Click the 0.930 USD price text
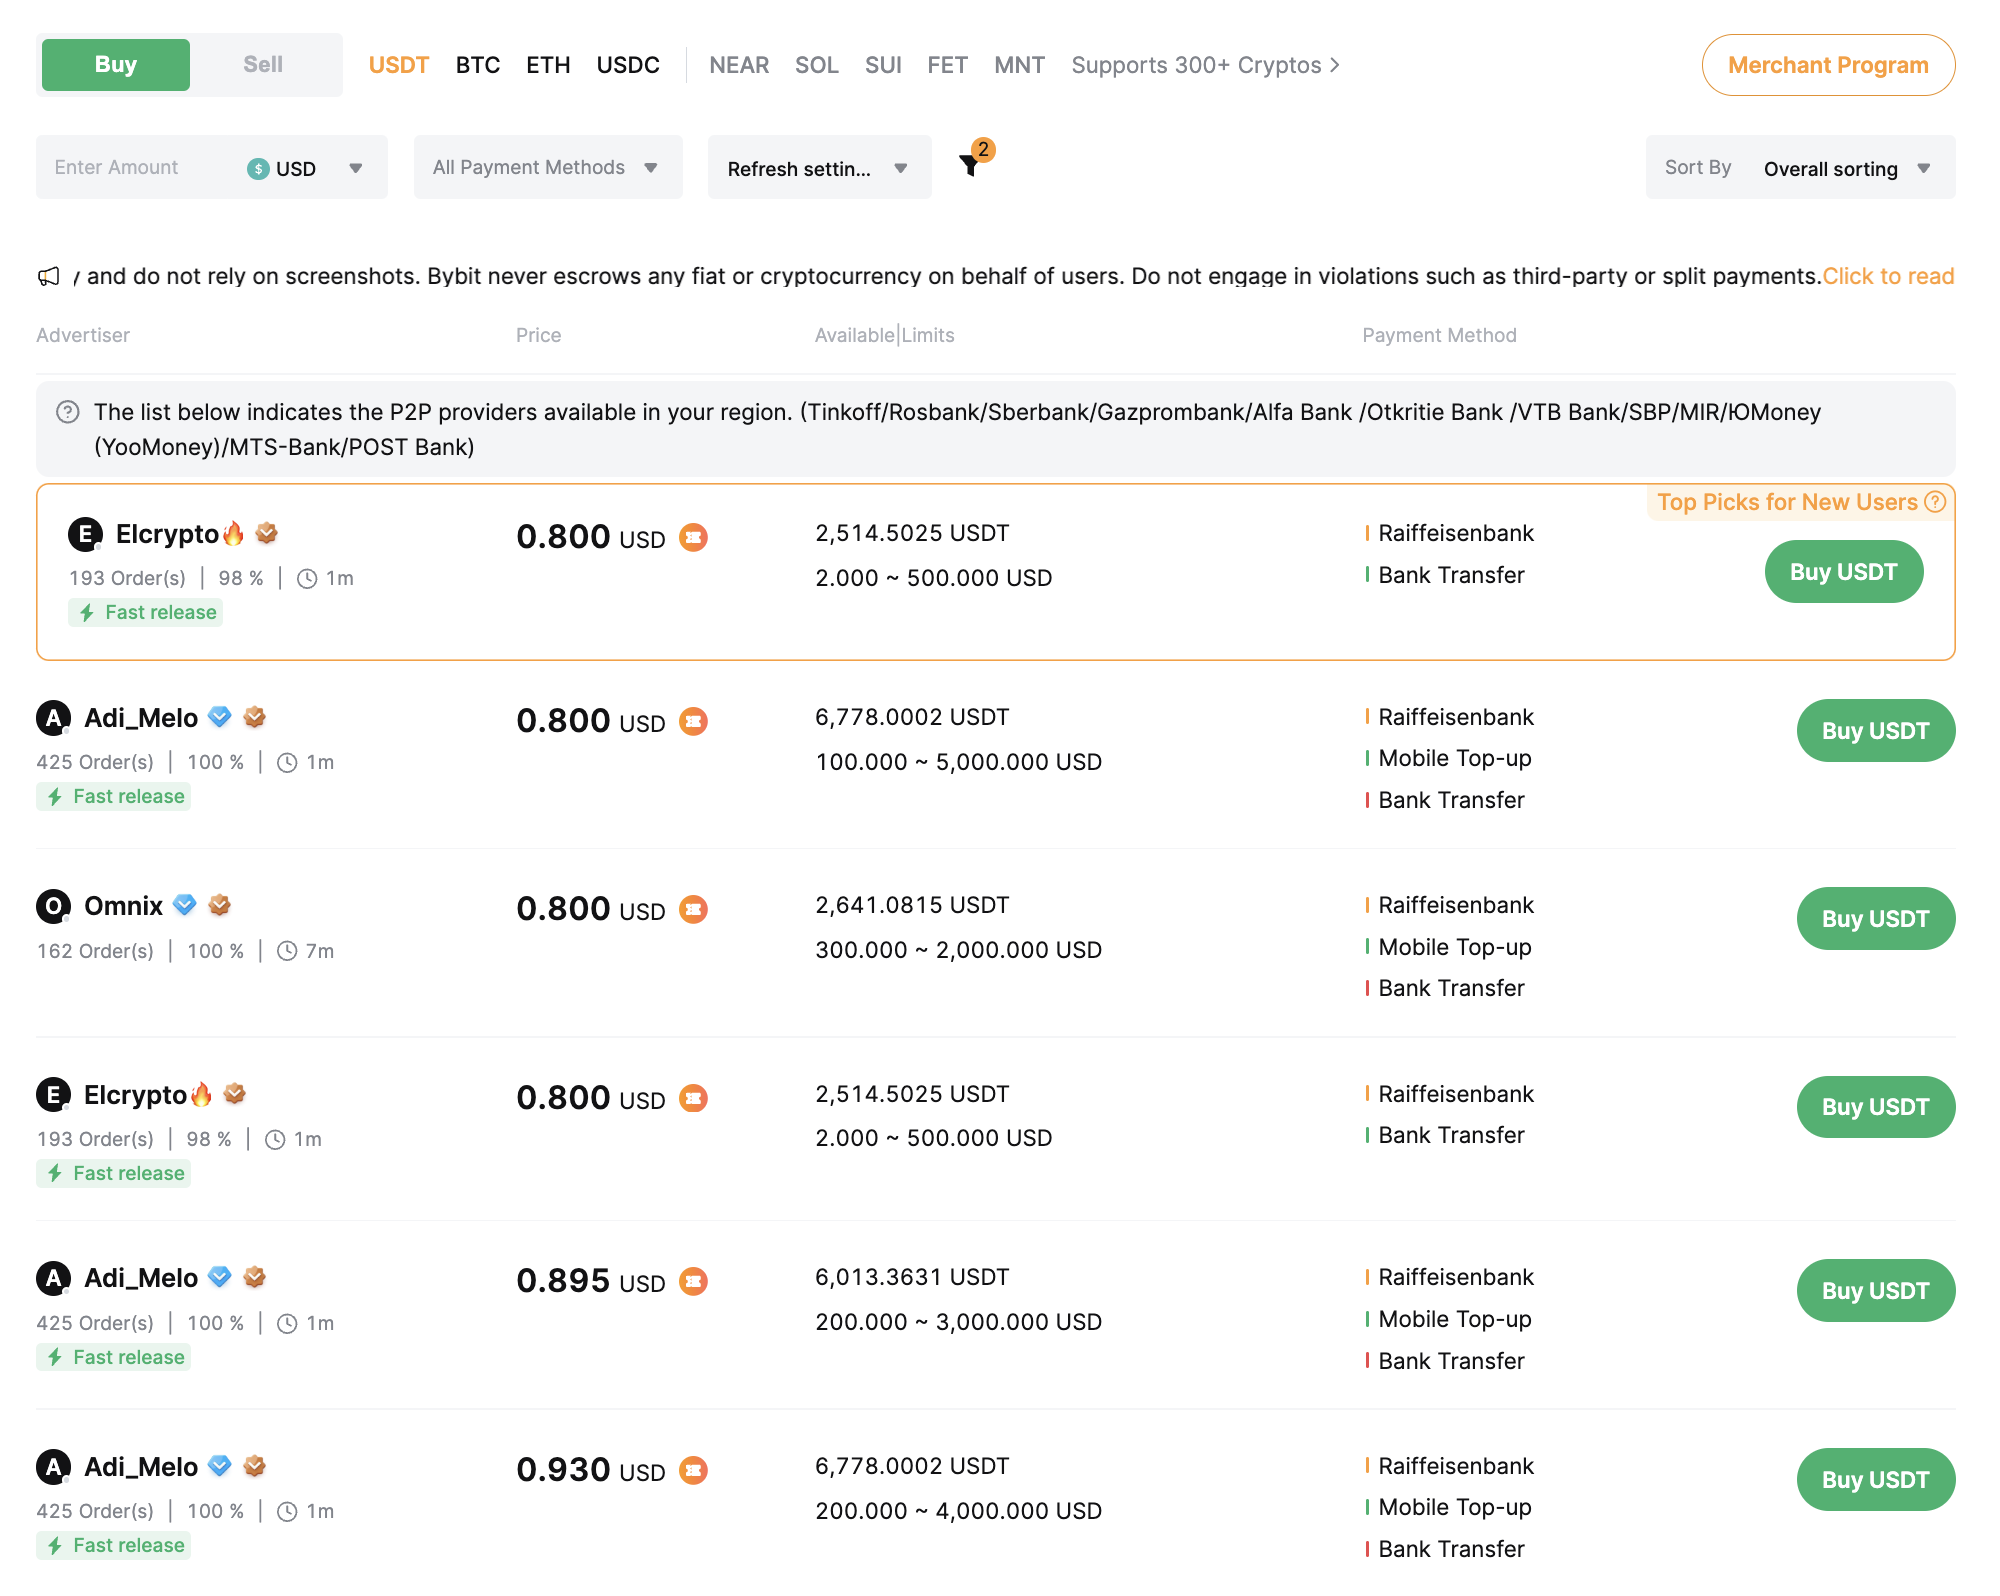This screenshot has height=1596, width=2000. (591, 1470)
